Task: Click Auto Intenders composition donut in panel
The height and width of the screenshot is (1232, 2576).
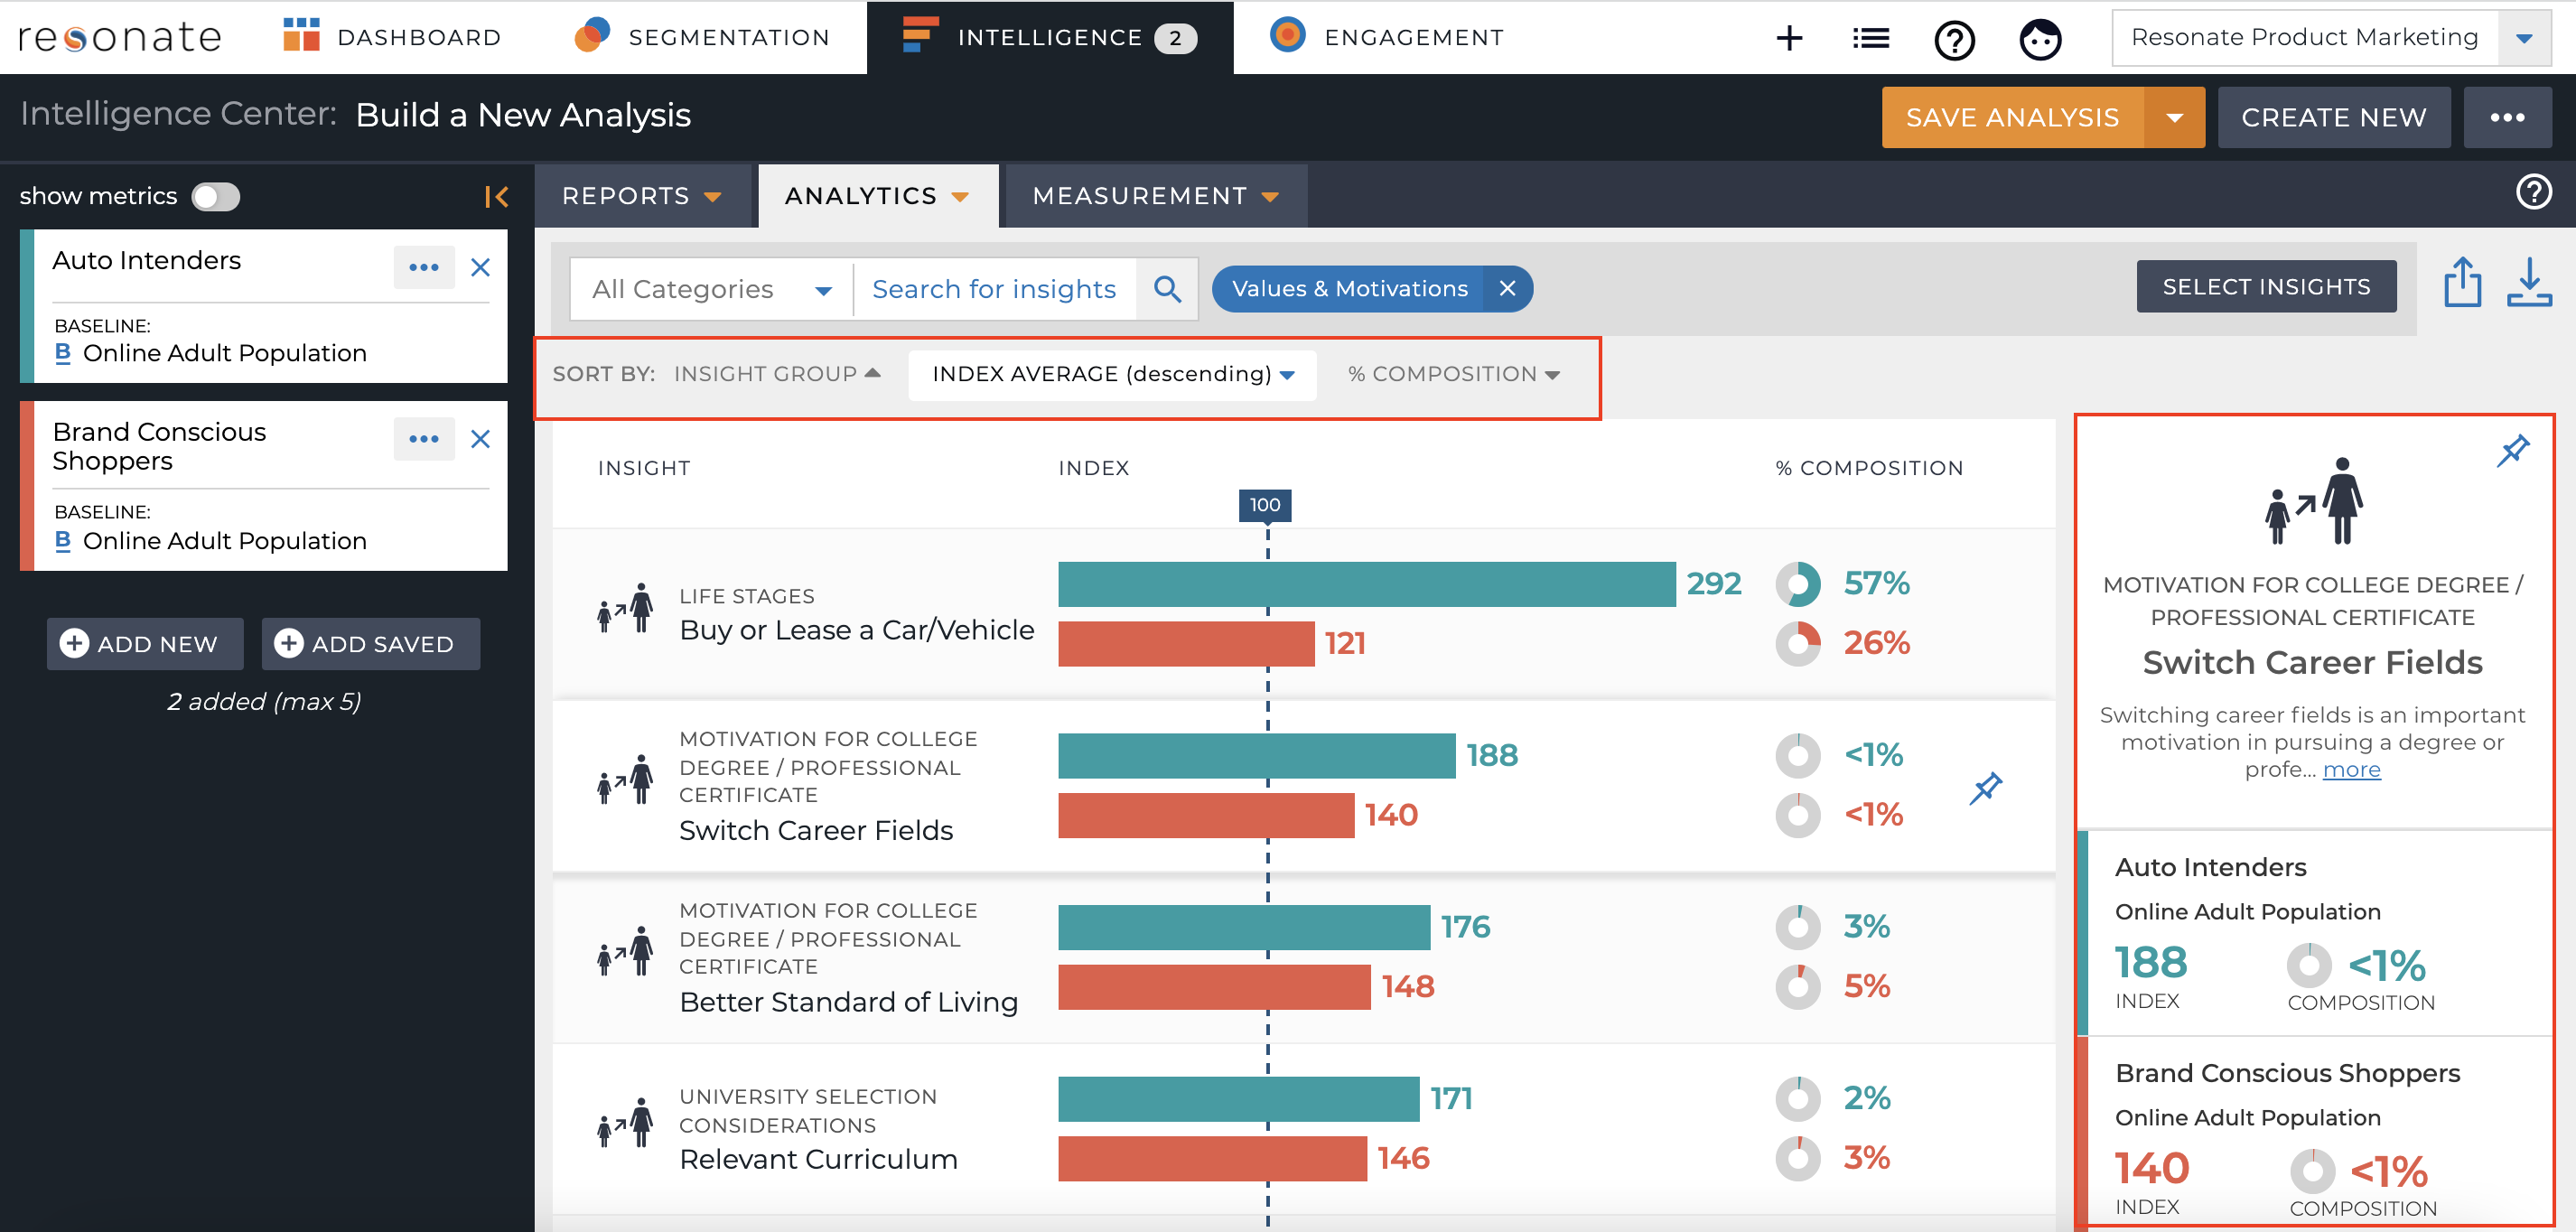Action: tap(2309, 966)
